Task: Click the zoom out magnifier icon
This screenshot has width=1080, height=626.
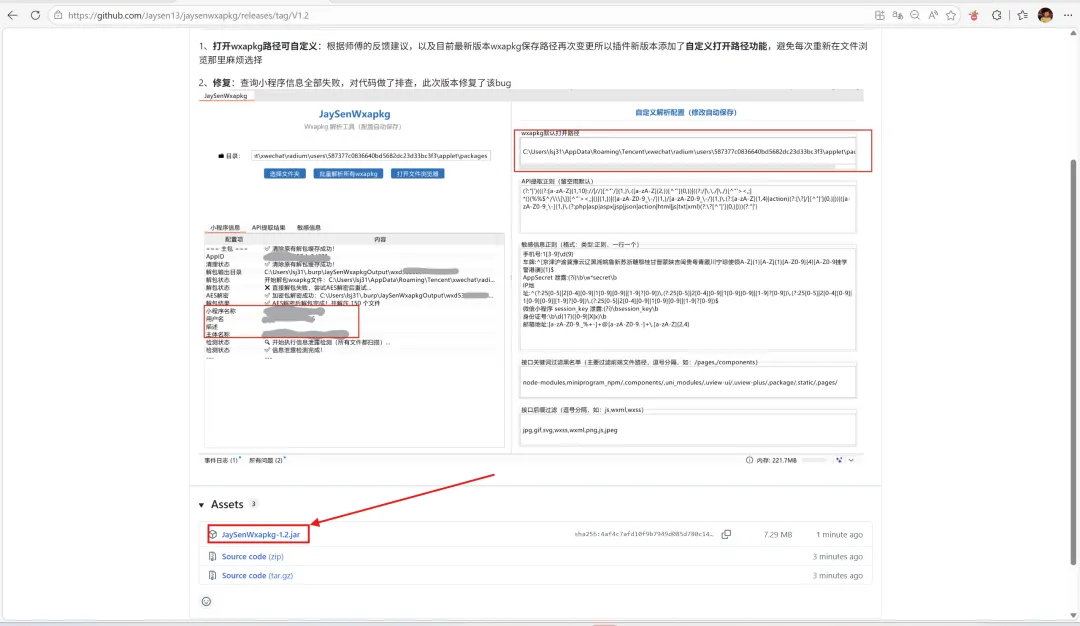Action: point(915,15)
